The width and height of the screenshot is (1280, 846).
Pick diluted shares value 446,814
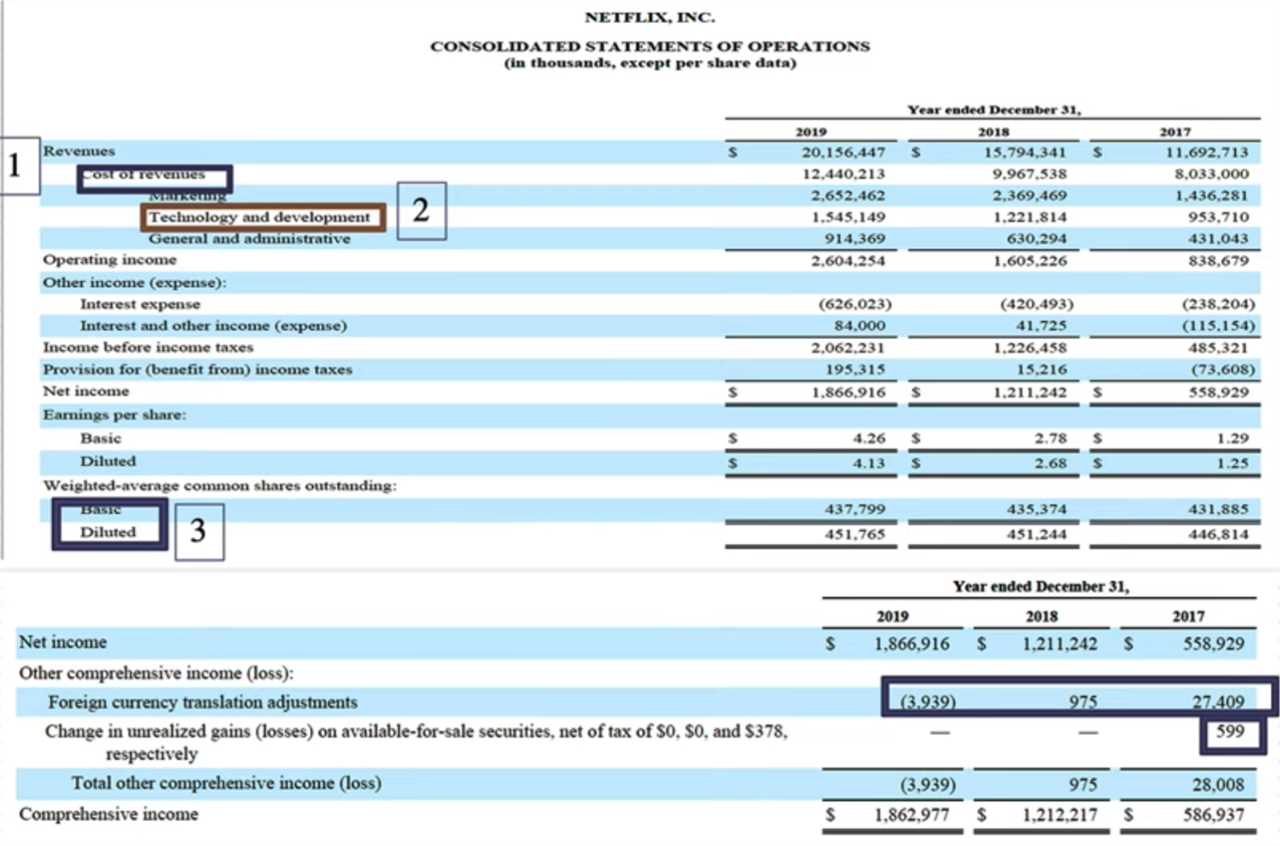(1218, 533)
